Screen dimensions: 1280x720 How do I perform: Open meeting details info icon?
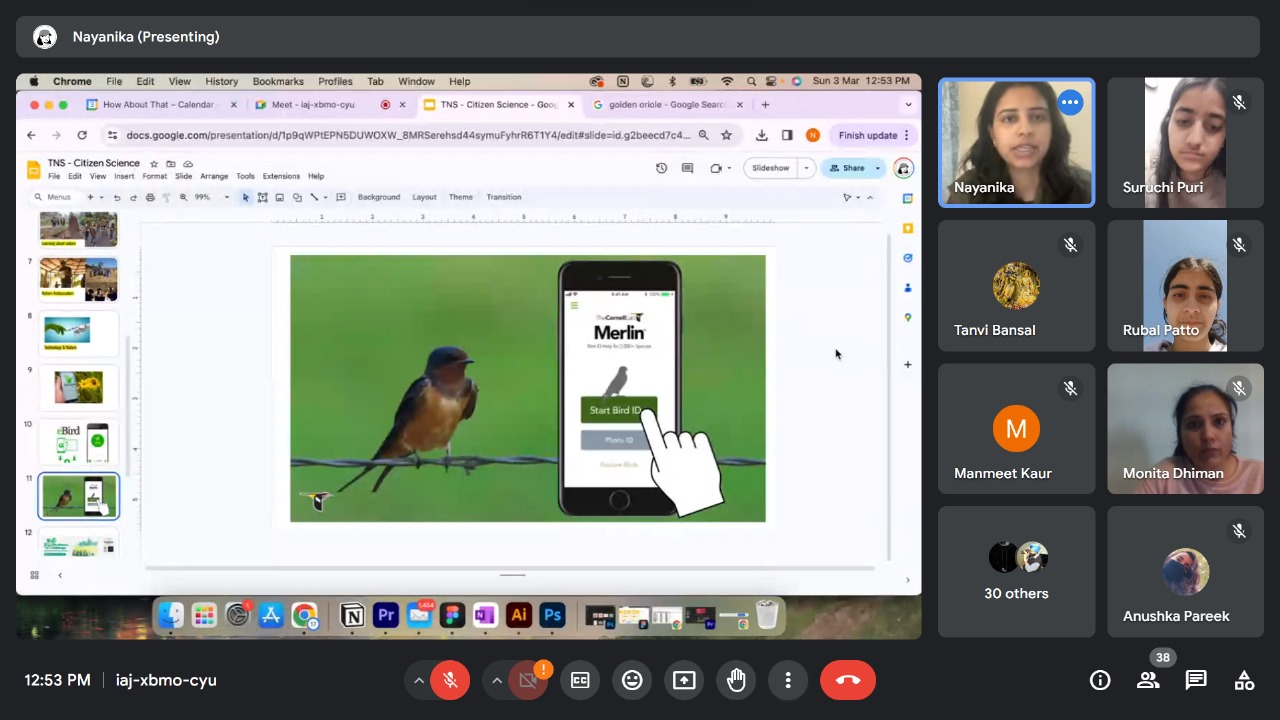tap(1100, 680)
